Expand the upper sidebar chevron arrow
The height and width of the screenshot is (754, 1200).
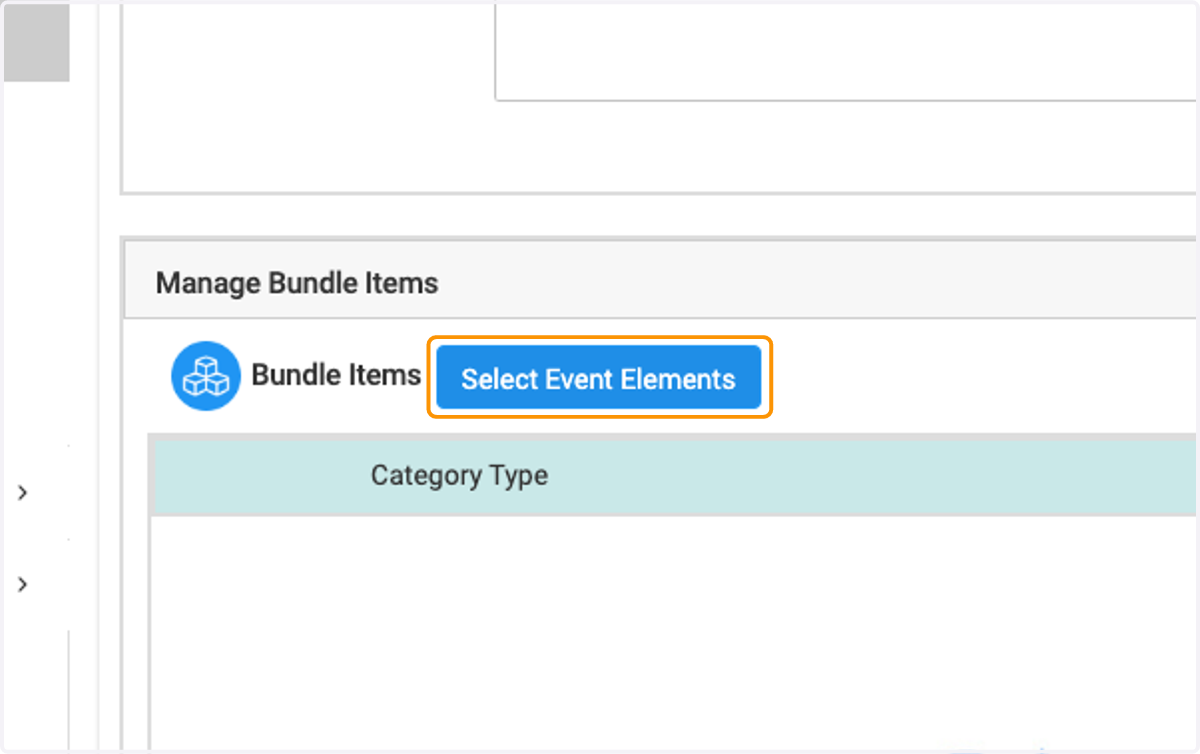[23, 492]
